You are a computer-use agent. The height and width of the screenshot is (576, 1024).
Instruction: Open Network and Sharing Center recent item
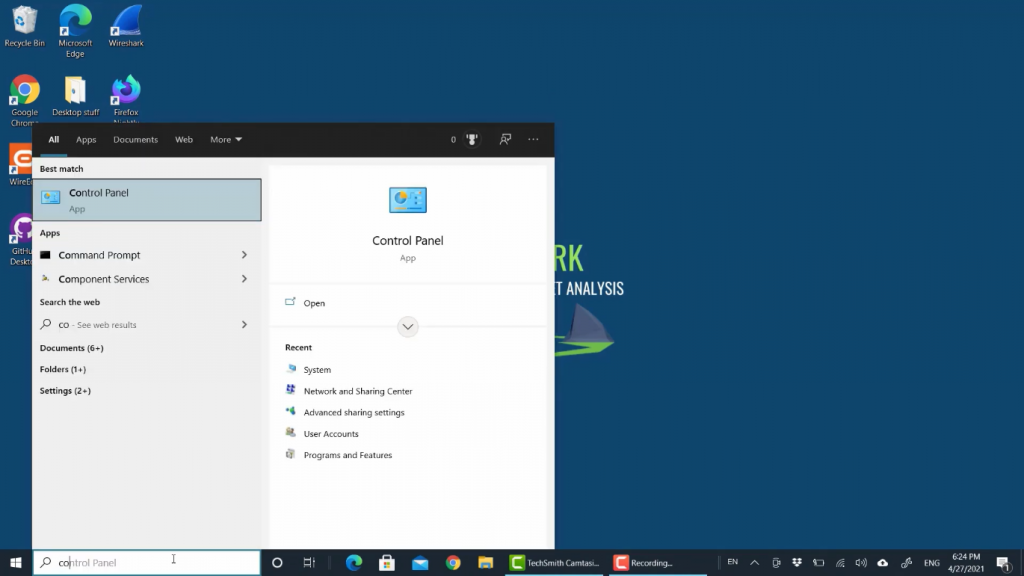[357, 391]
